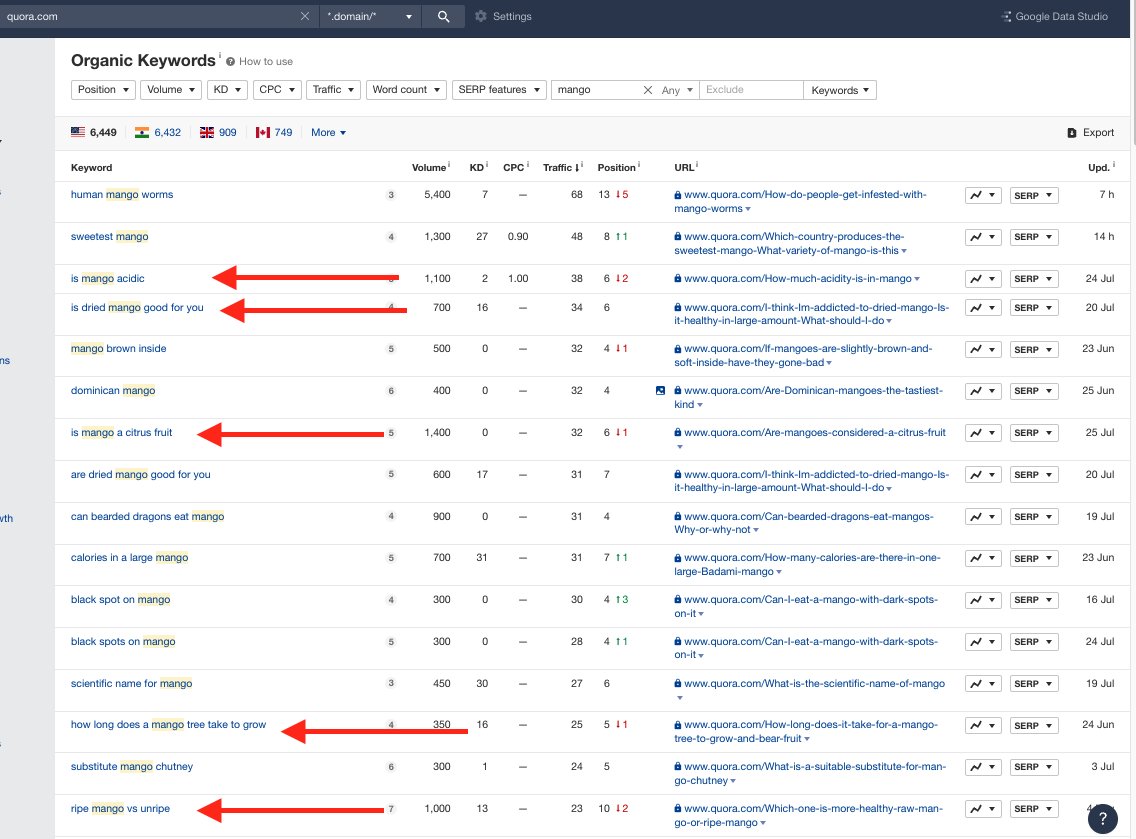The image size is (1136, 839).
Task: Open trend chart for calories in a large mango
Action: 983,559
